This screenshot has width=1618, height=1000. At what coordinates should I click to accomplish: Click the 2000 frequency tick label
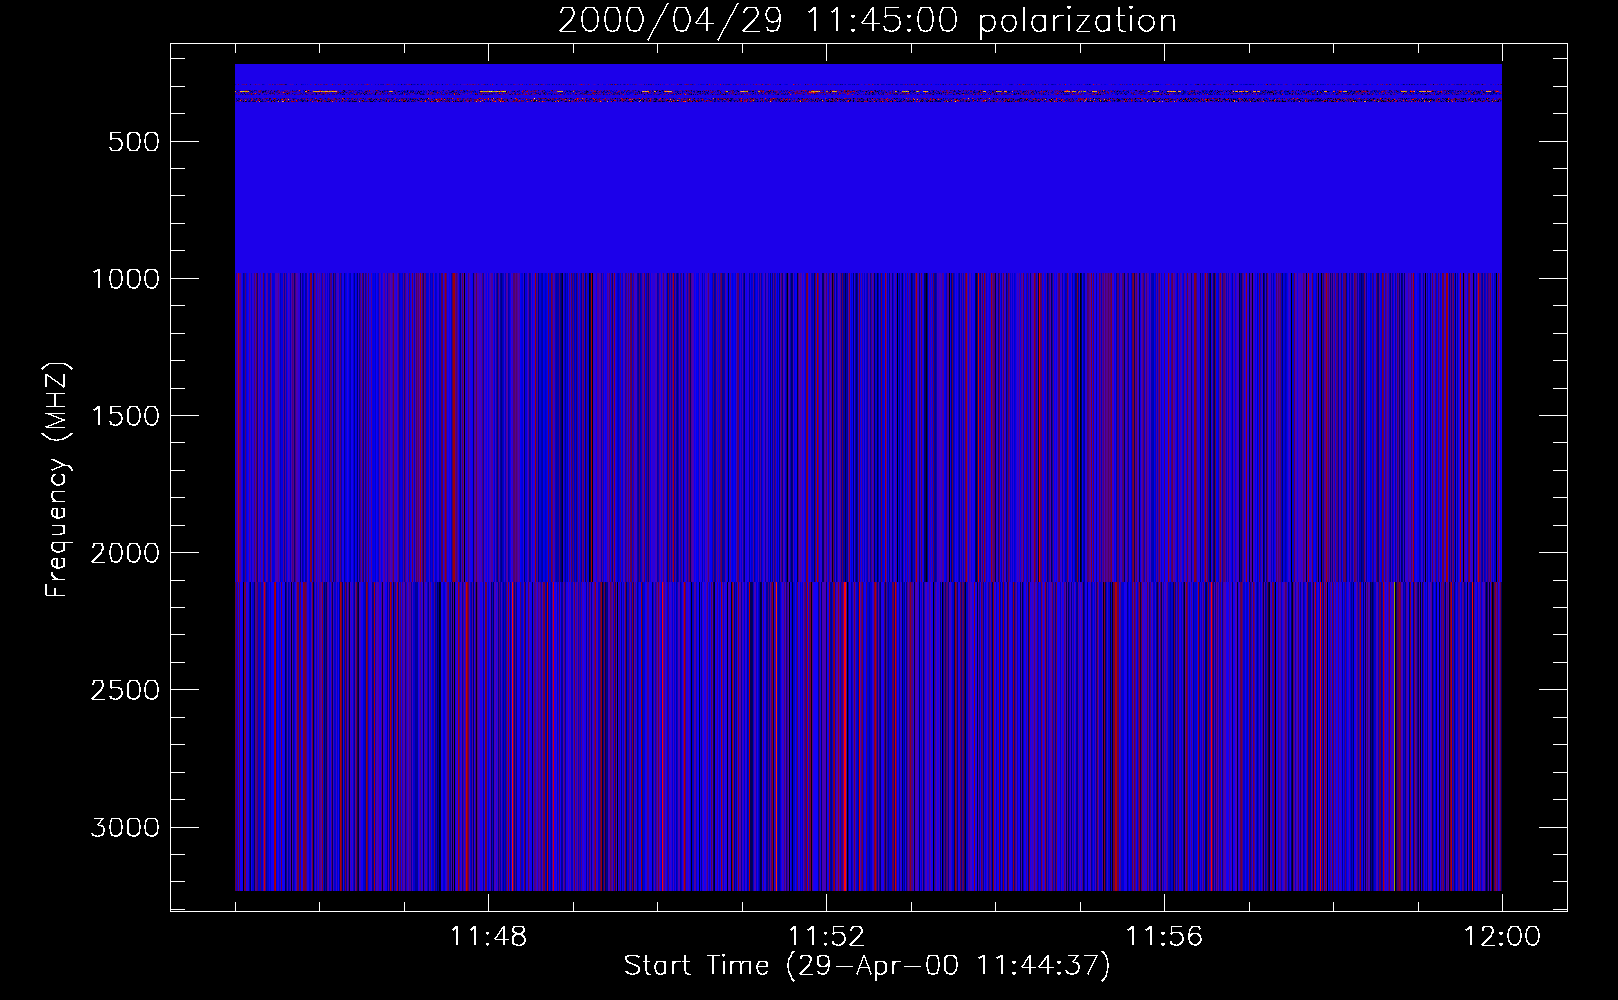pos(125,553)
